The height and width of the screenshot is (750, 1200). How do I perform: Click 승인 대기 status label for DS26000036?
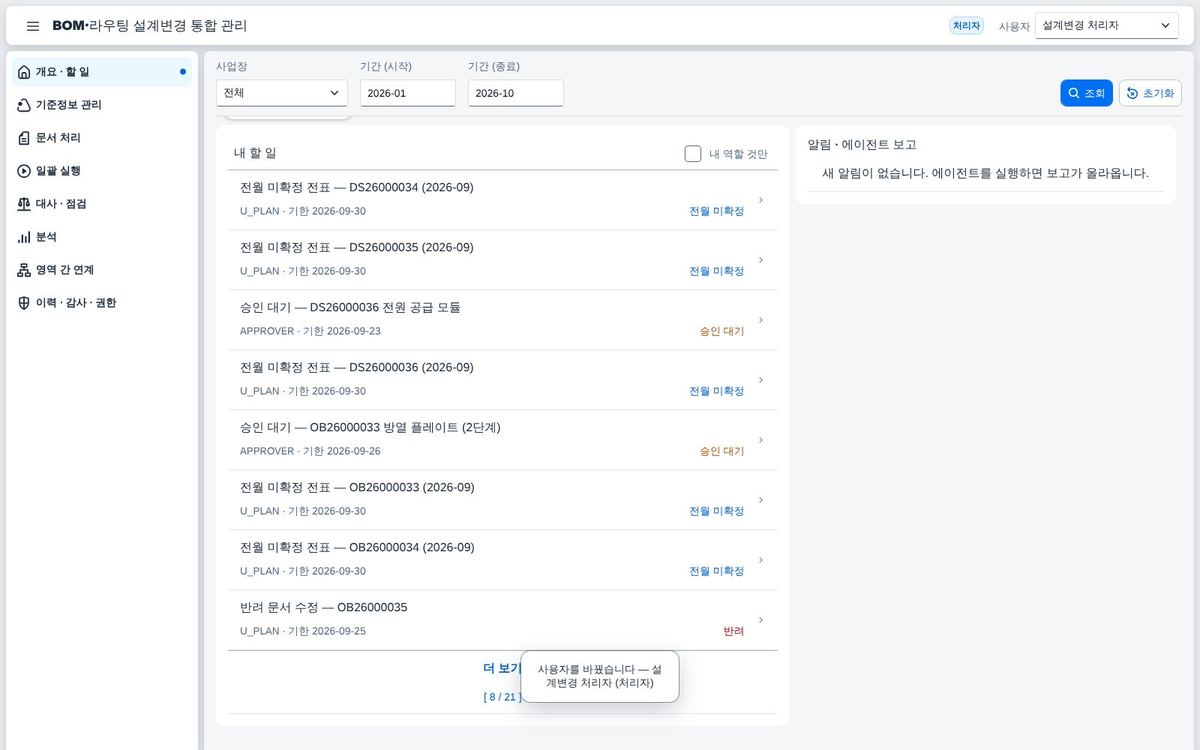722,331
